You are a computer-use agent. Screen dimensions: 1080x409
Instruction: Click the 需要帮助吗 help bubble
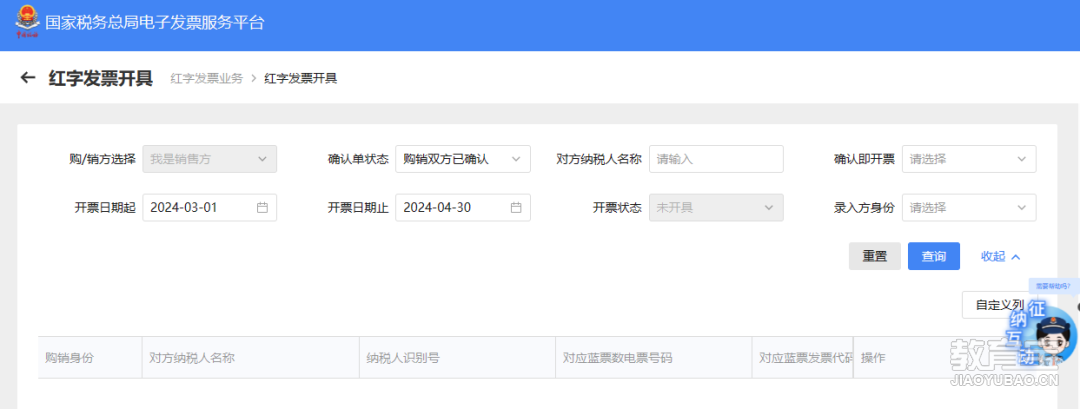point(1054,286)
